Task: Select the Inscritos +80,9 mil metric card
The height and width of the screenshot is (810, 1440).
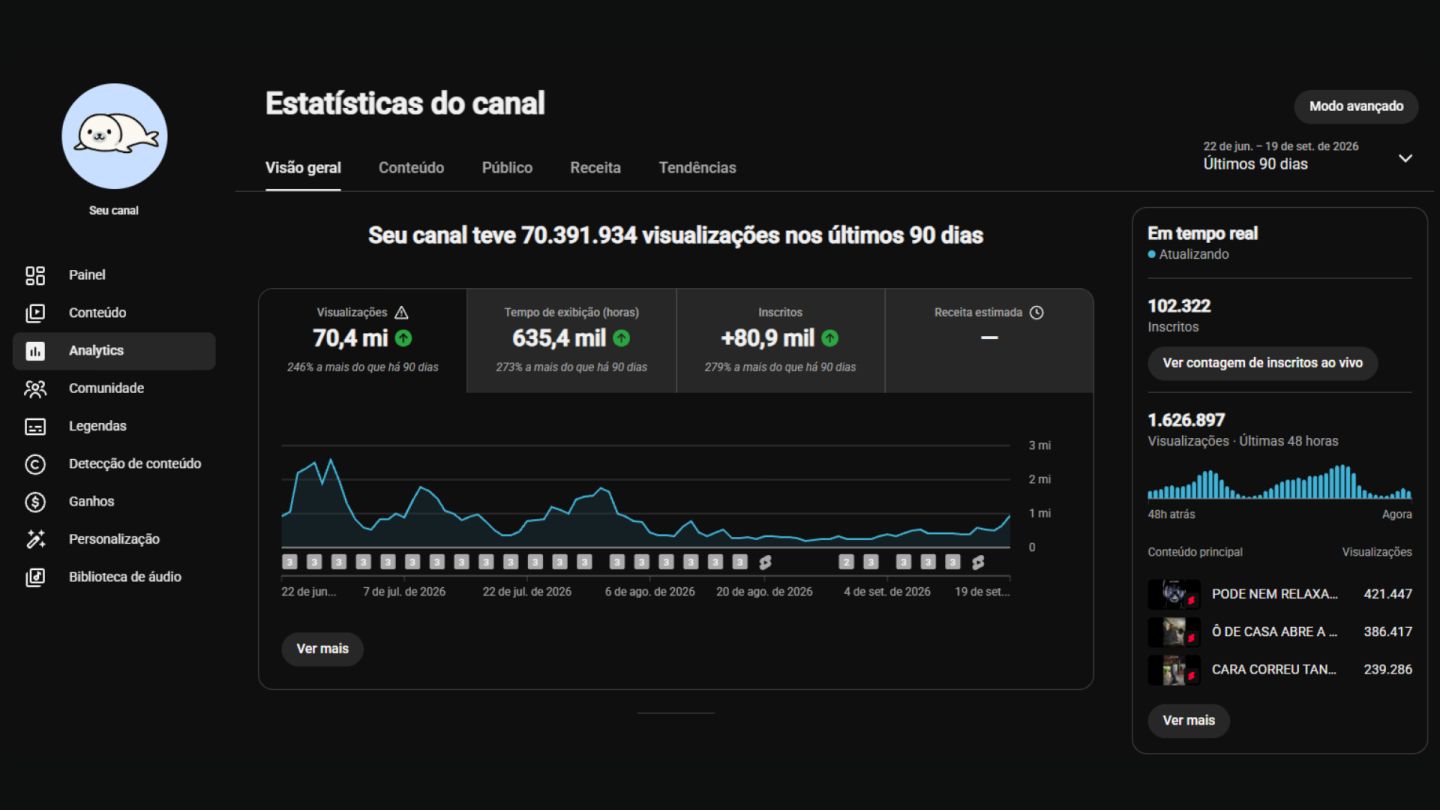Action: click(781, 340)
